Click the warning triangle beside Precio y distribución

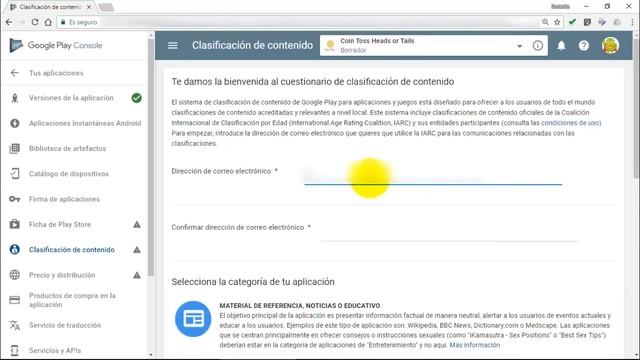[x=137, y=275]
